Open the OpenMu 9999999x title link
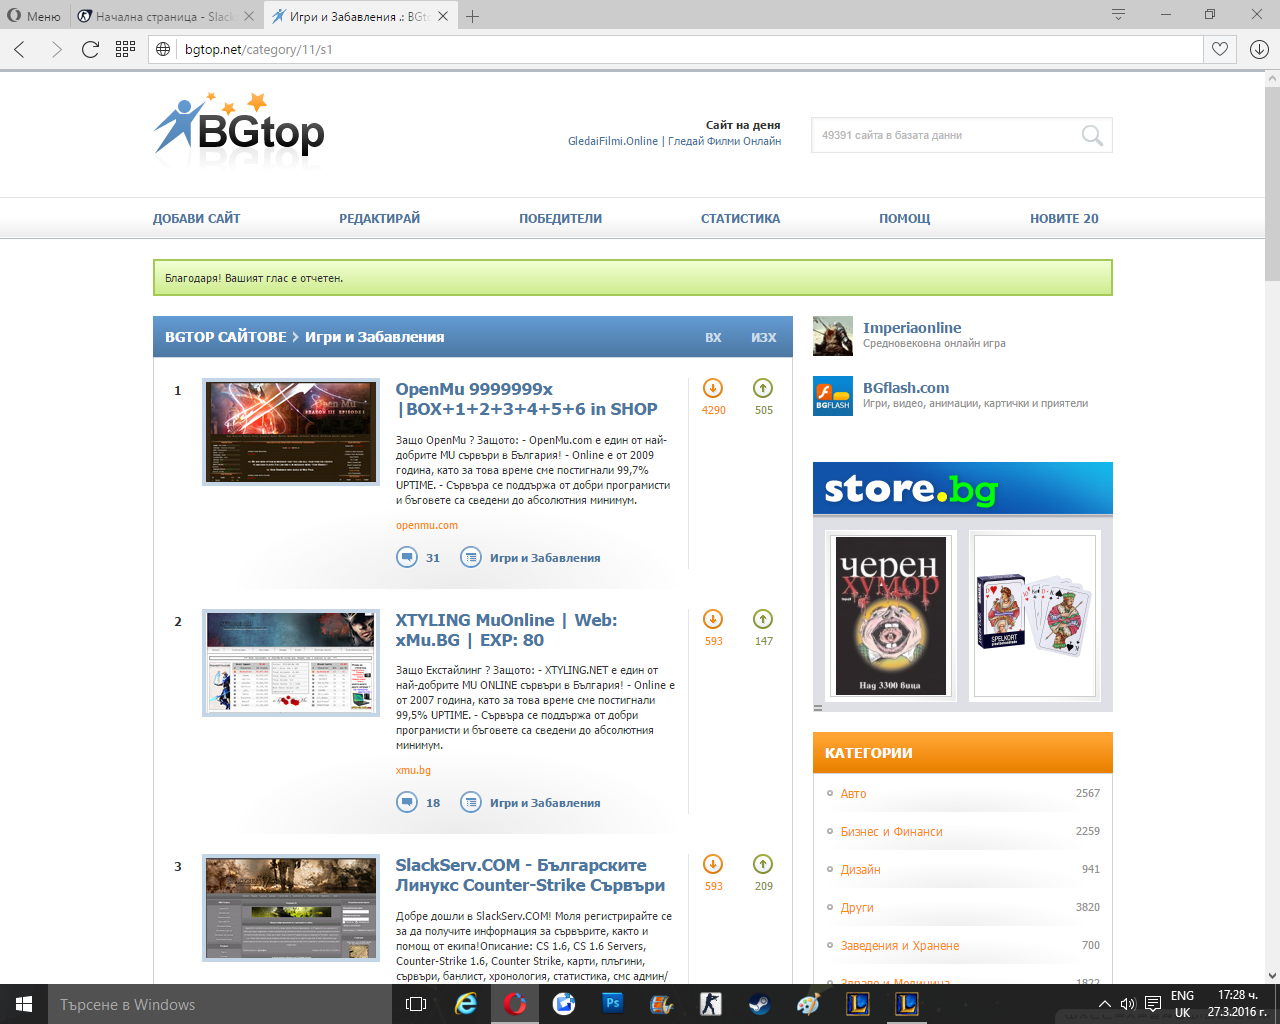 (x=526, y=399)
